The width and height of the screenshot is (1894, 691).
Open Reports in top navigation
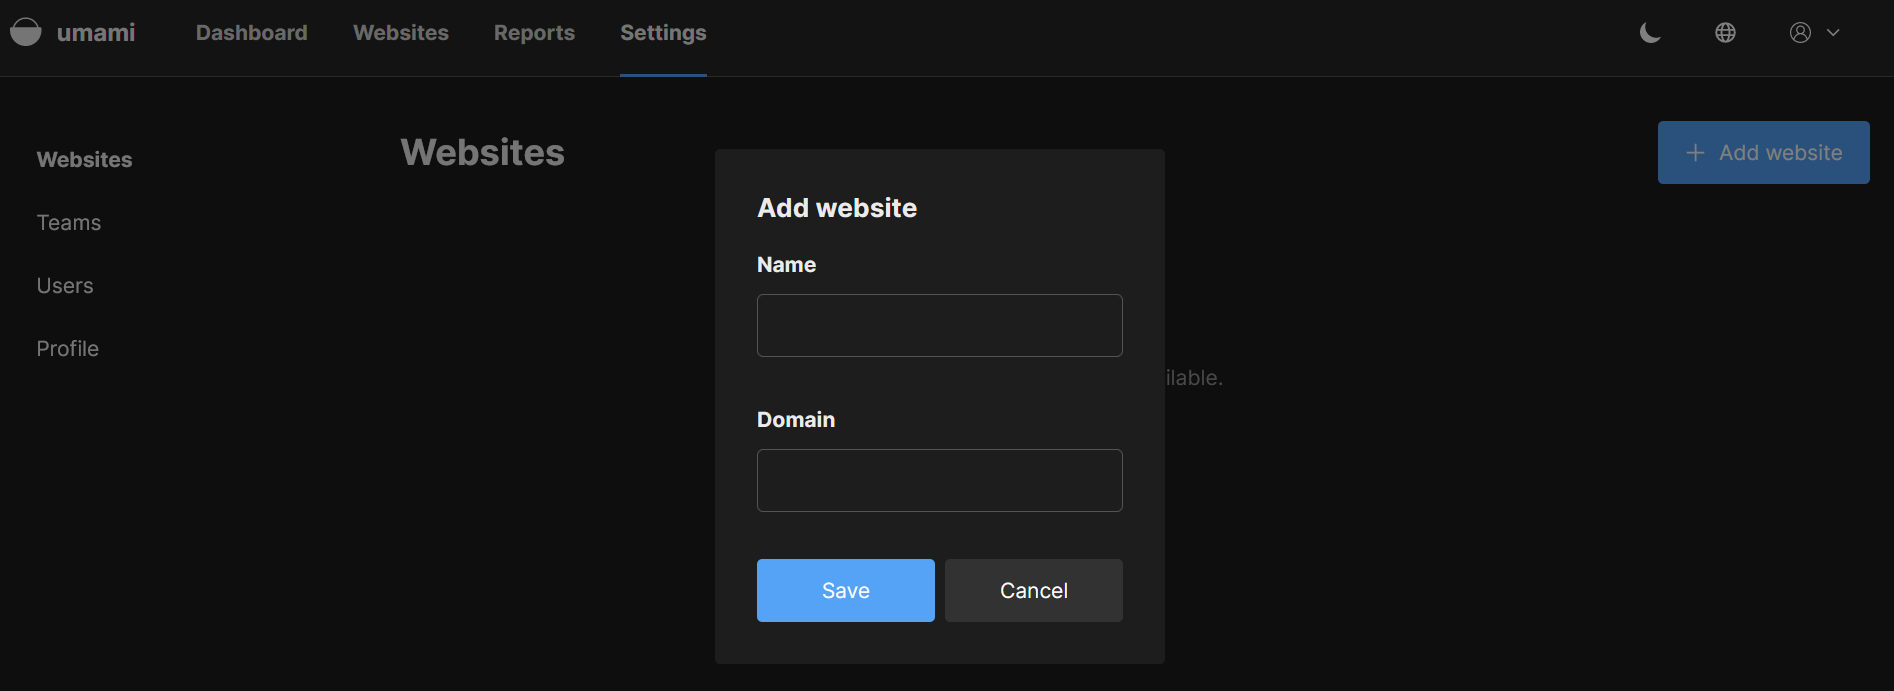coord(534,33)
